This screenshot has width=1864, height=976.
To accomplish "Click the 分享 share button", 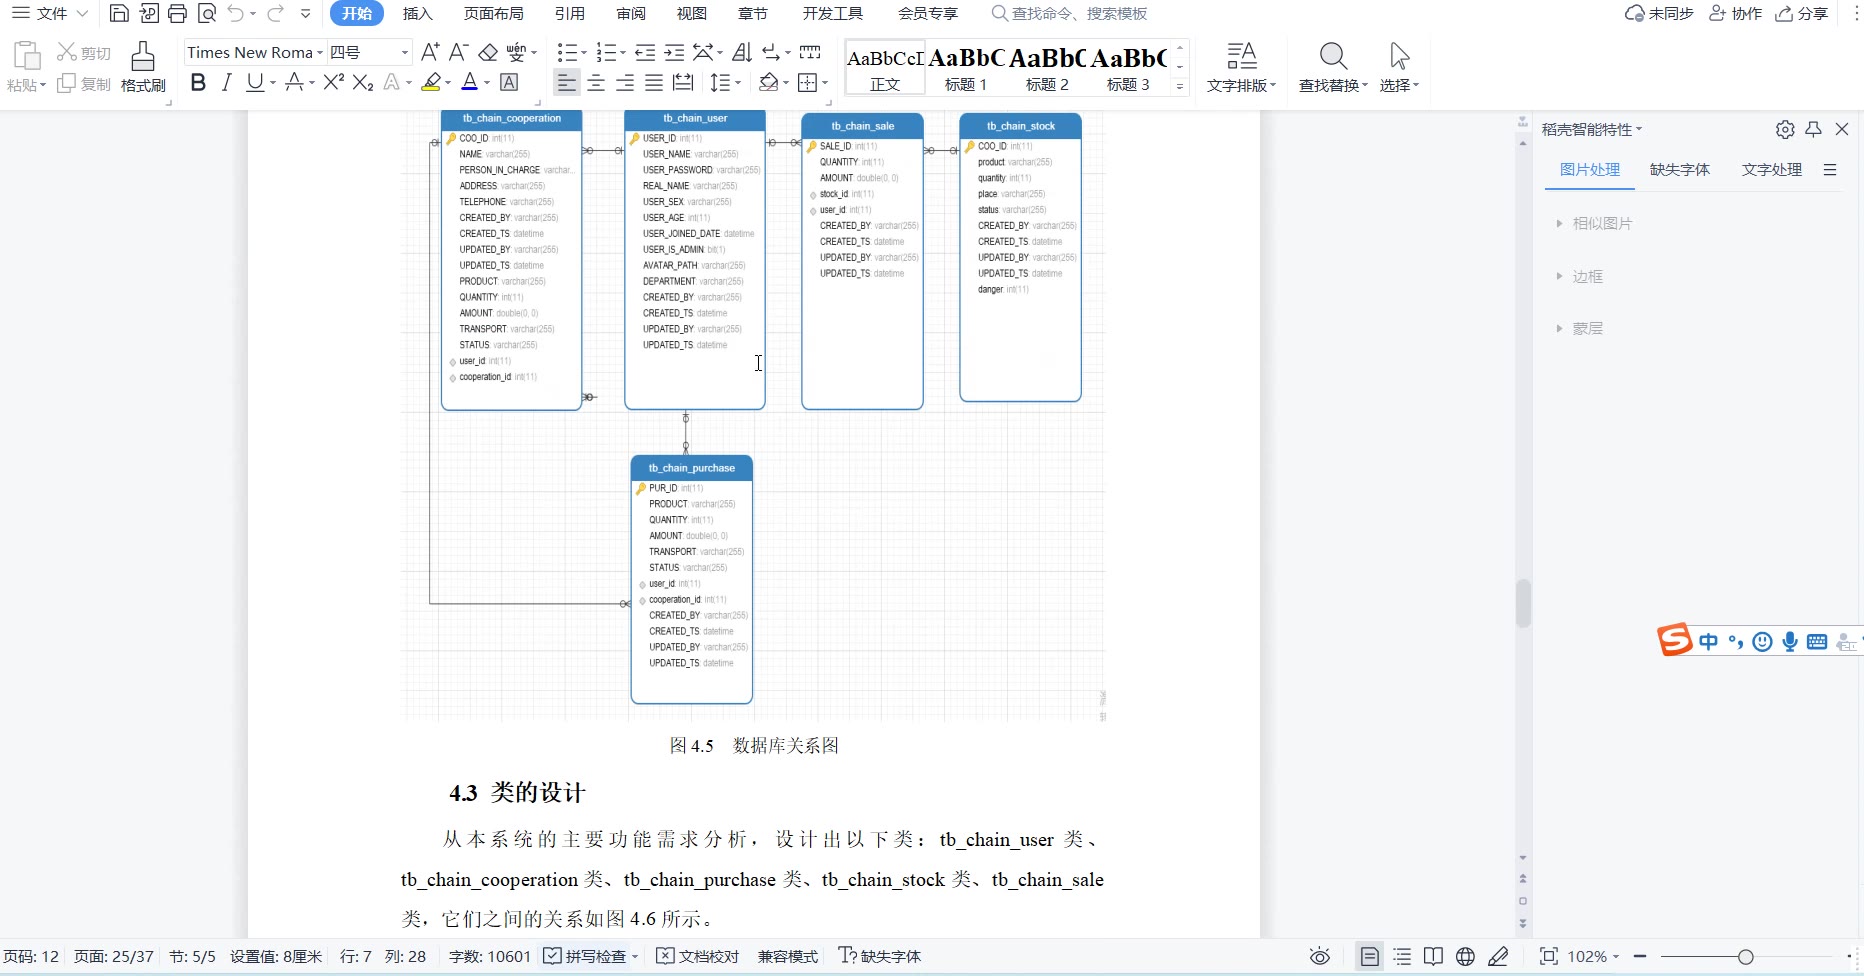I will click(1802, 13).
